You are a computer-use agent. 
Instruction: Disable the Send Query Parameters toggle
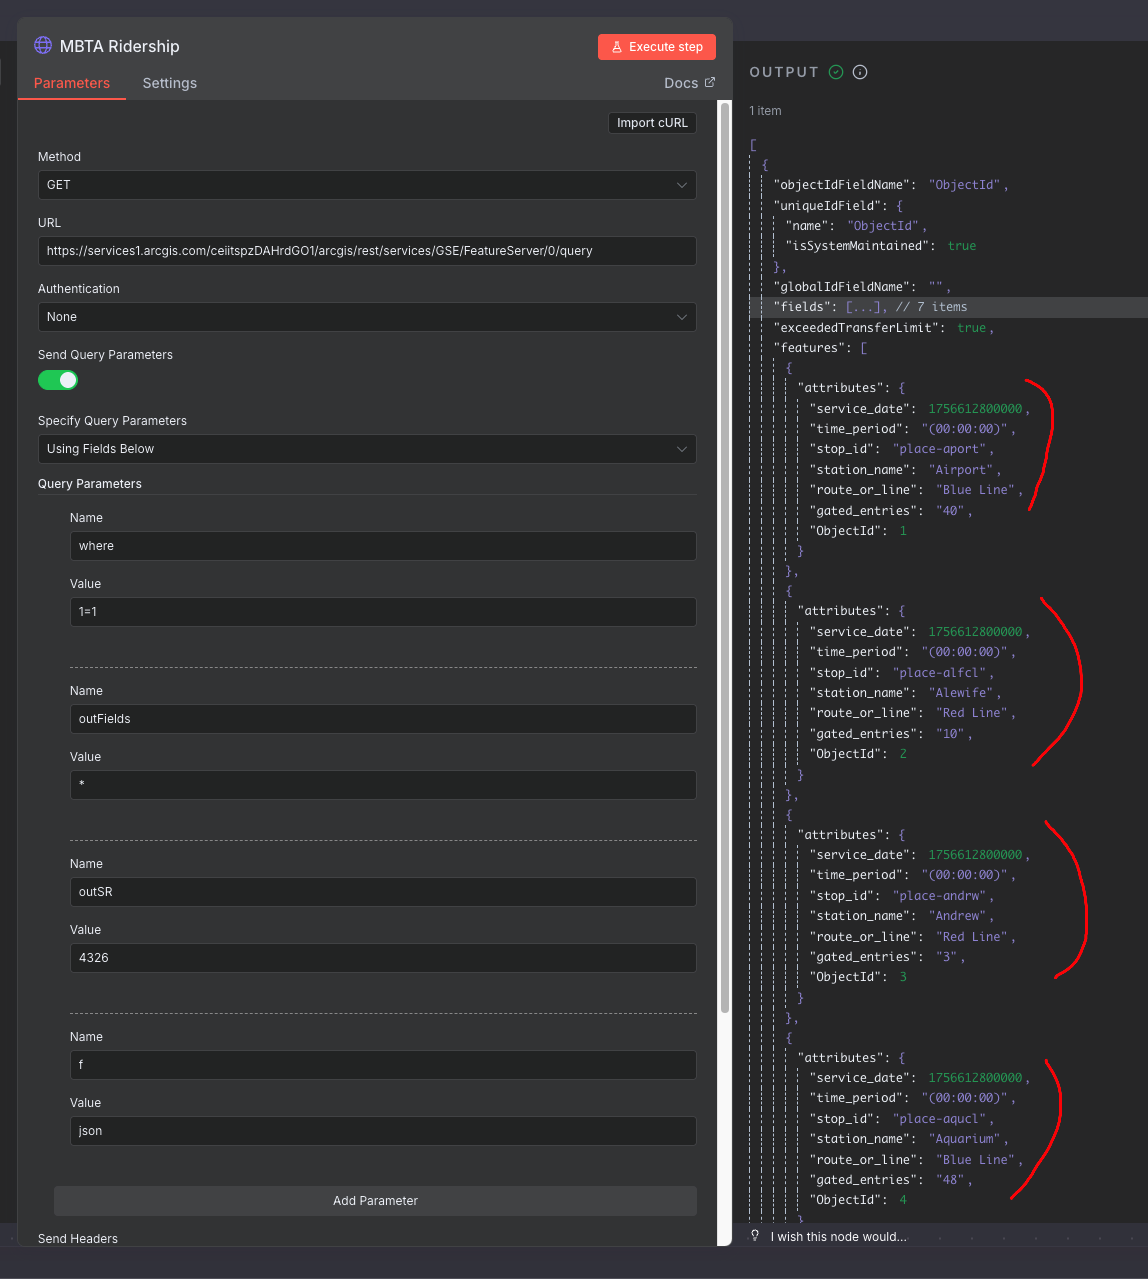click(x=58, y=380)
